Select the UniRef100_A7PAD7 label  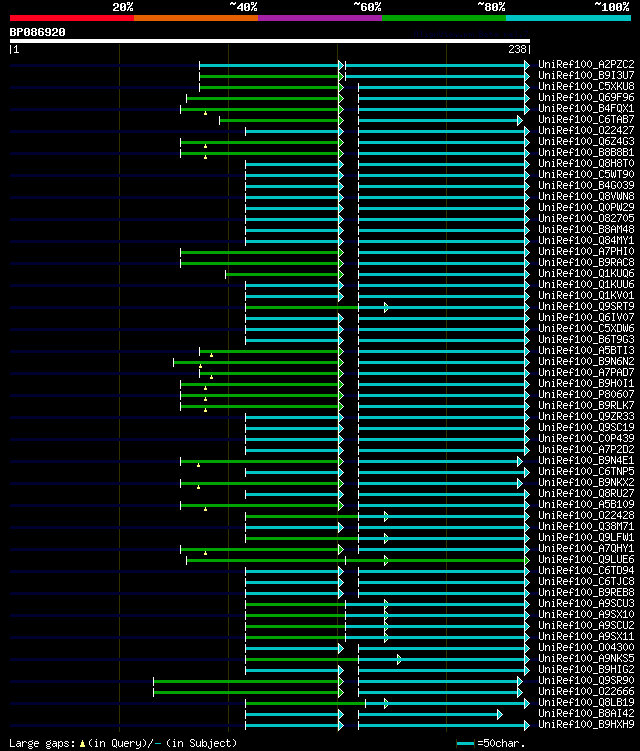coord(586,373)
